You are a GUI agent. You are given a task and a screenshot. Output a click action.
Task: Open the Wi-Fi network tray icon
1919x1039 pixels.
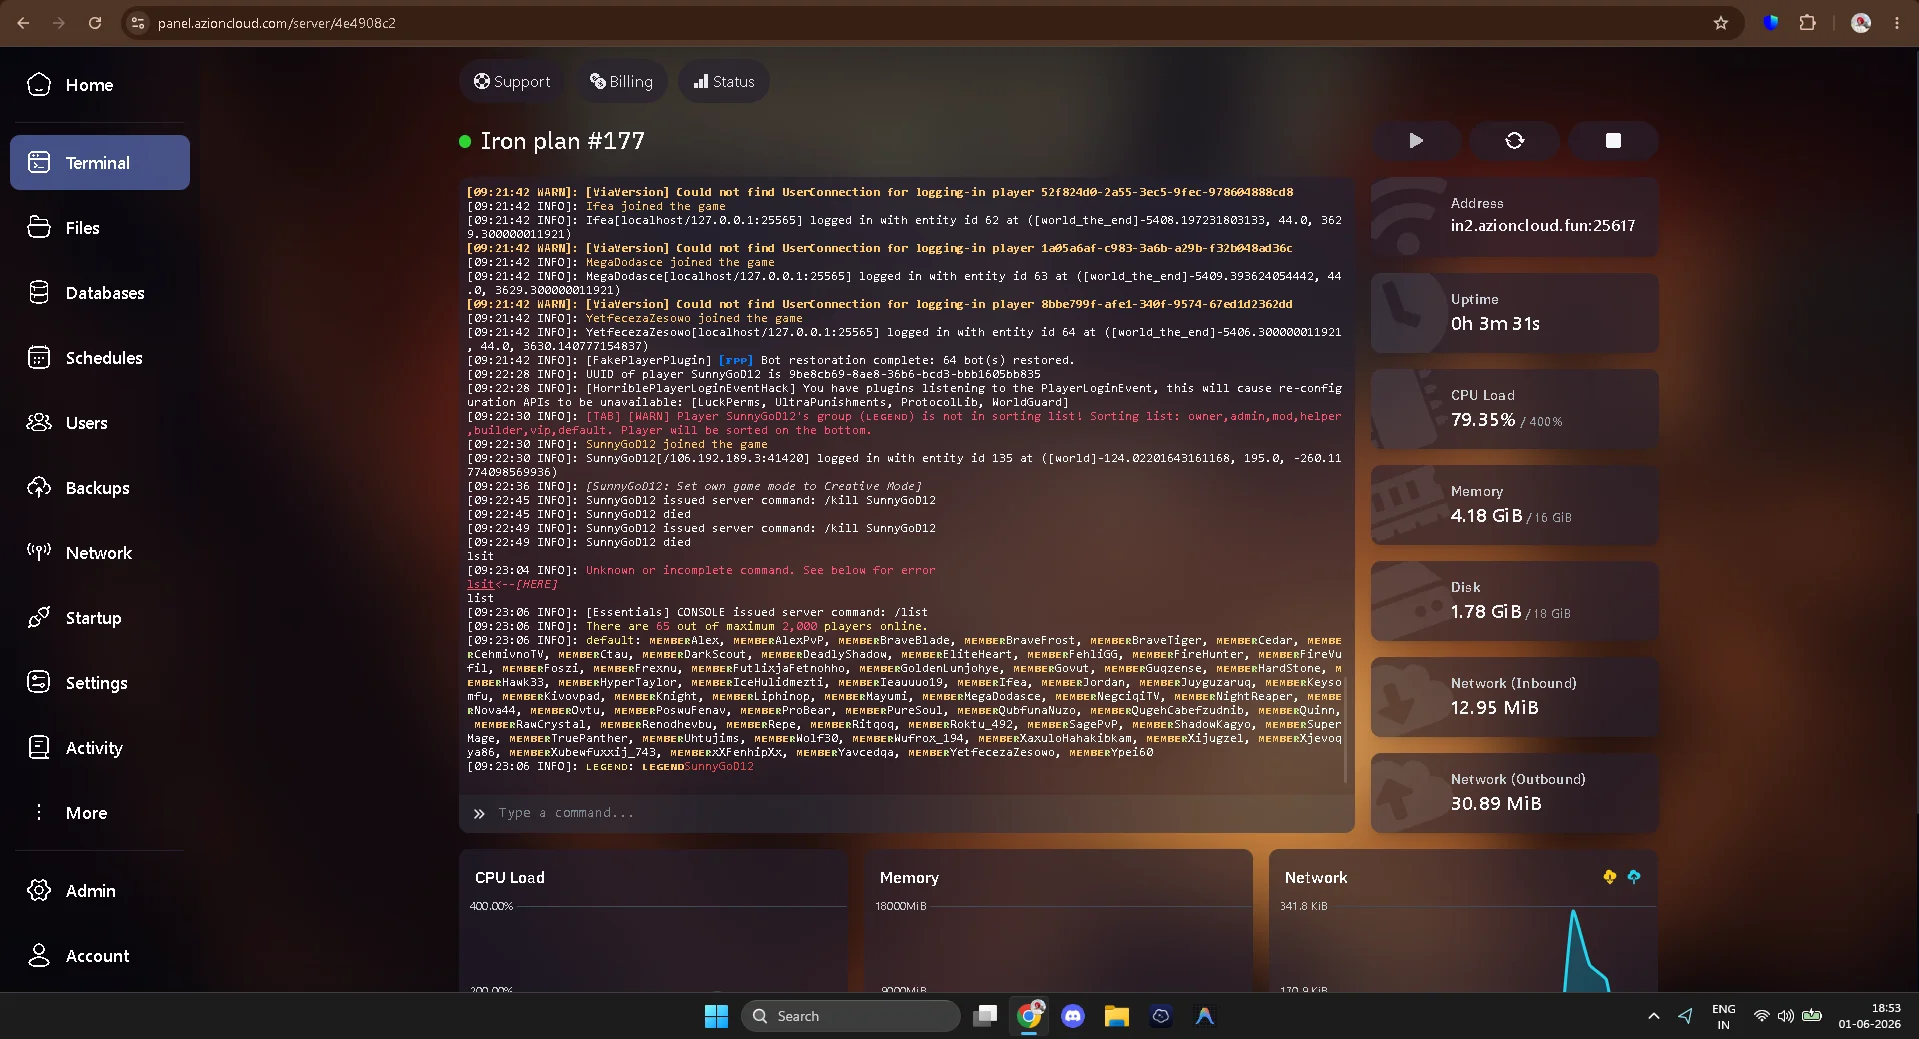[x=1761, y=1016]
